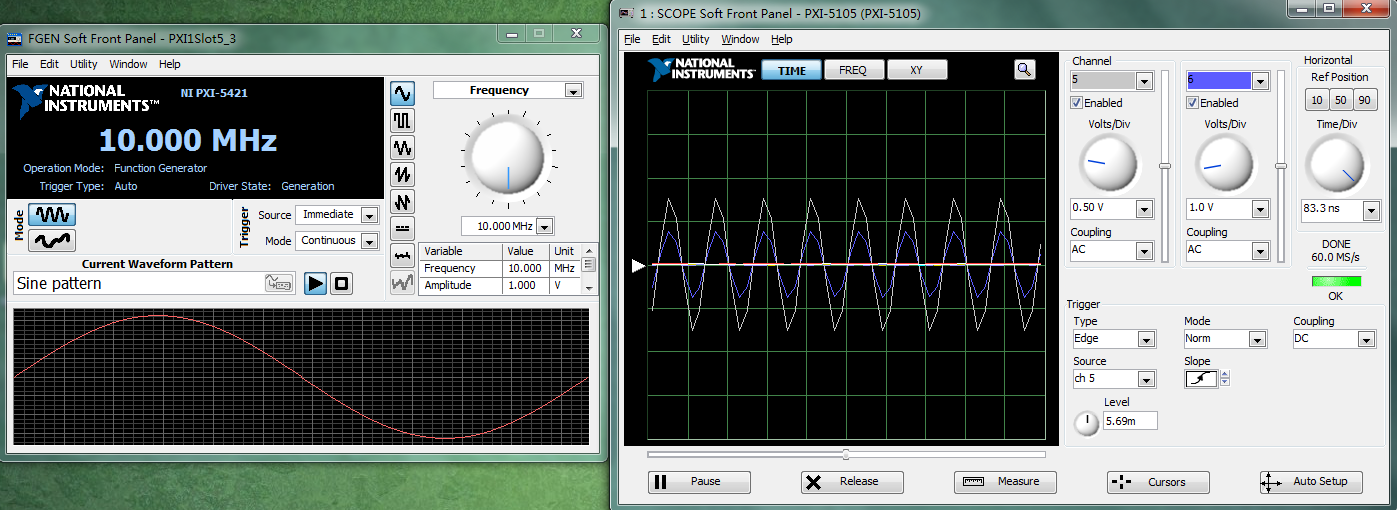Viewport: 1397px width, 510px height.
Task: Select the user-defined waveform icon in FGEN
Action: click(x=402, y=283)
